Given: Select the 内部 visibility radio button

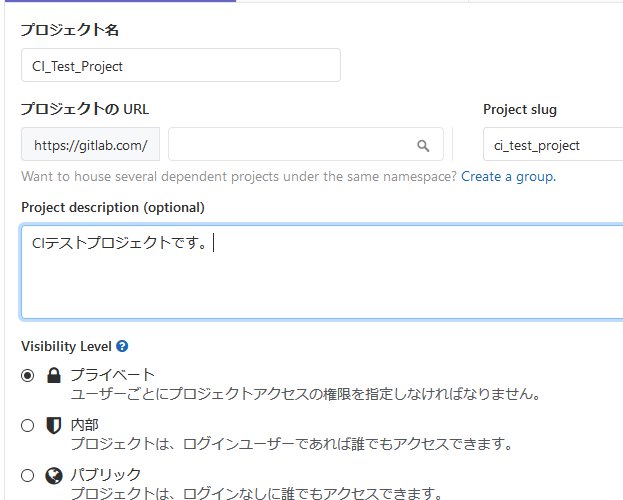Looking at the screenshot, I should [28, 425].
